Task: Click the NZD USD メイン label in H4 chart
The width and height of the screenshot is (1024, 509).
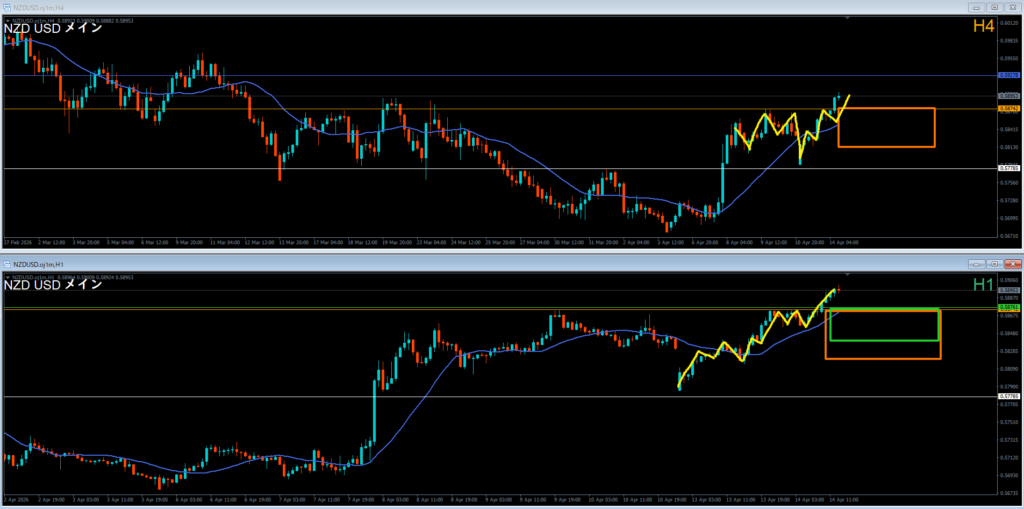Action: click(52, 27)
